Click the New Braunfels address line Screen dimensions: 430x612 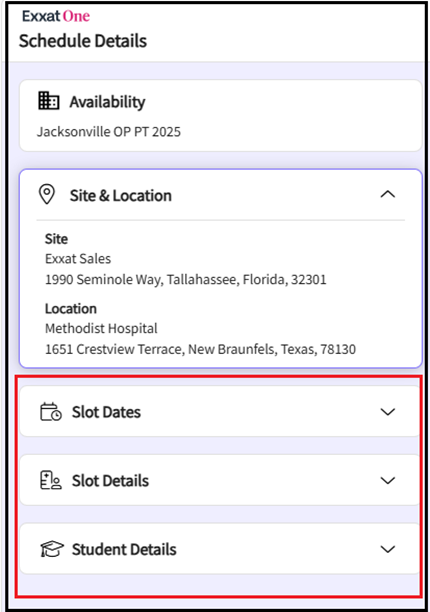[200, 349]
